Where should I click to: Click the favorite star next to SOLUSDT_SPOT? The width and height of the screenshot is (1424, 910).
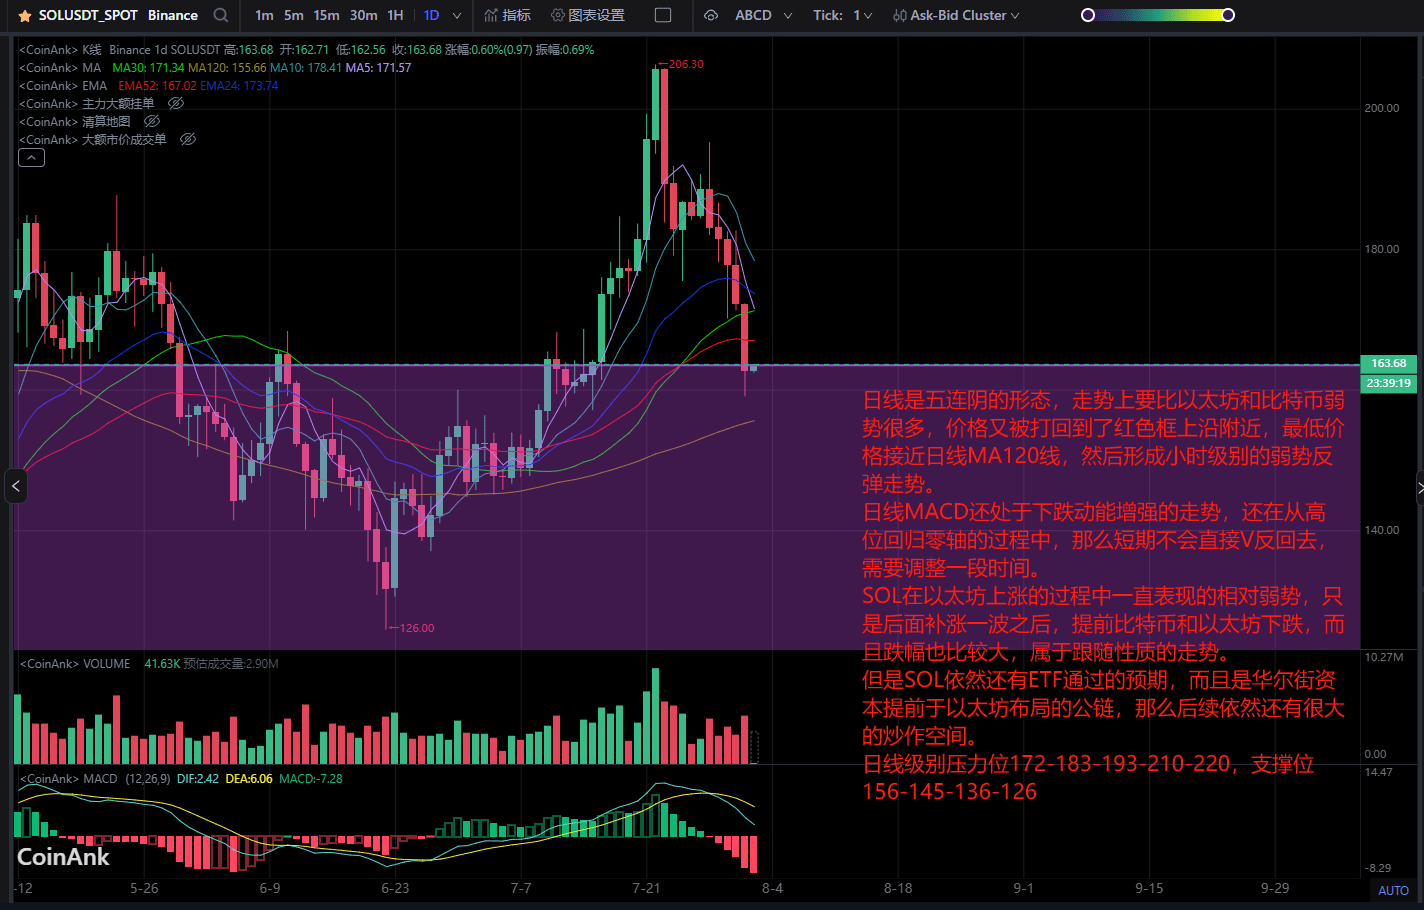coord(25,16)
